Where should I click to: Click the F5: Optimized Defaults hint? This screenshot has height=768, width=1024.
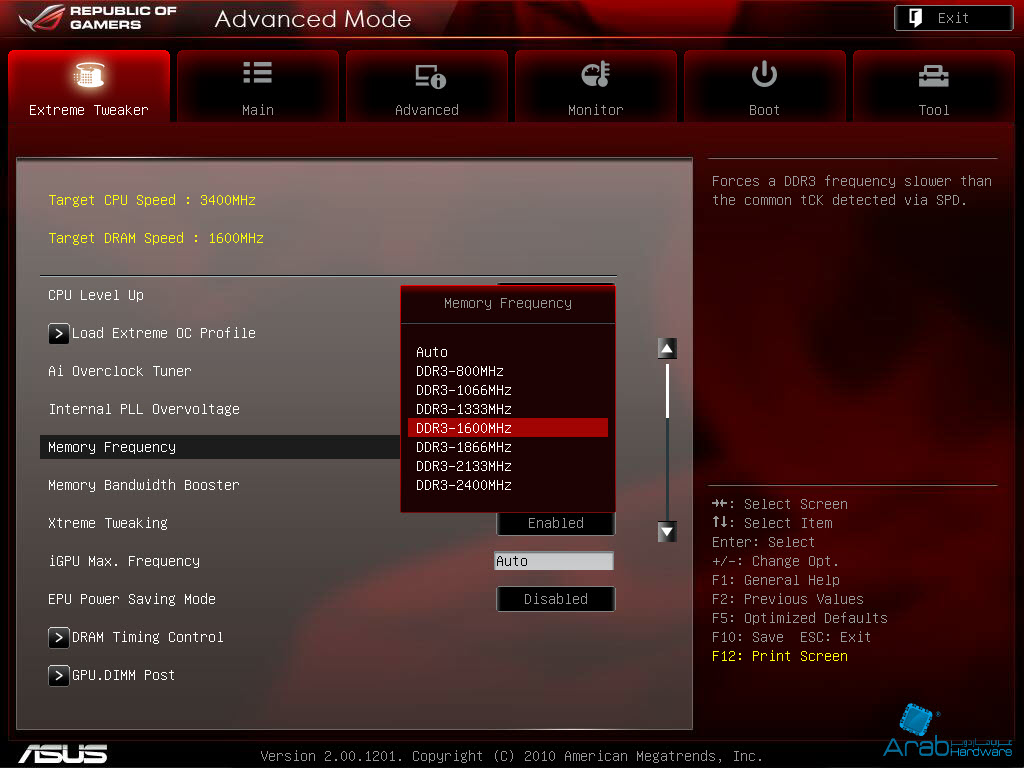[x=799, y=618]
